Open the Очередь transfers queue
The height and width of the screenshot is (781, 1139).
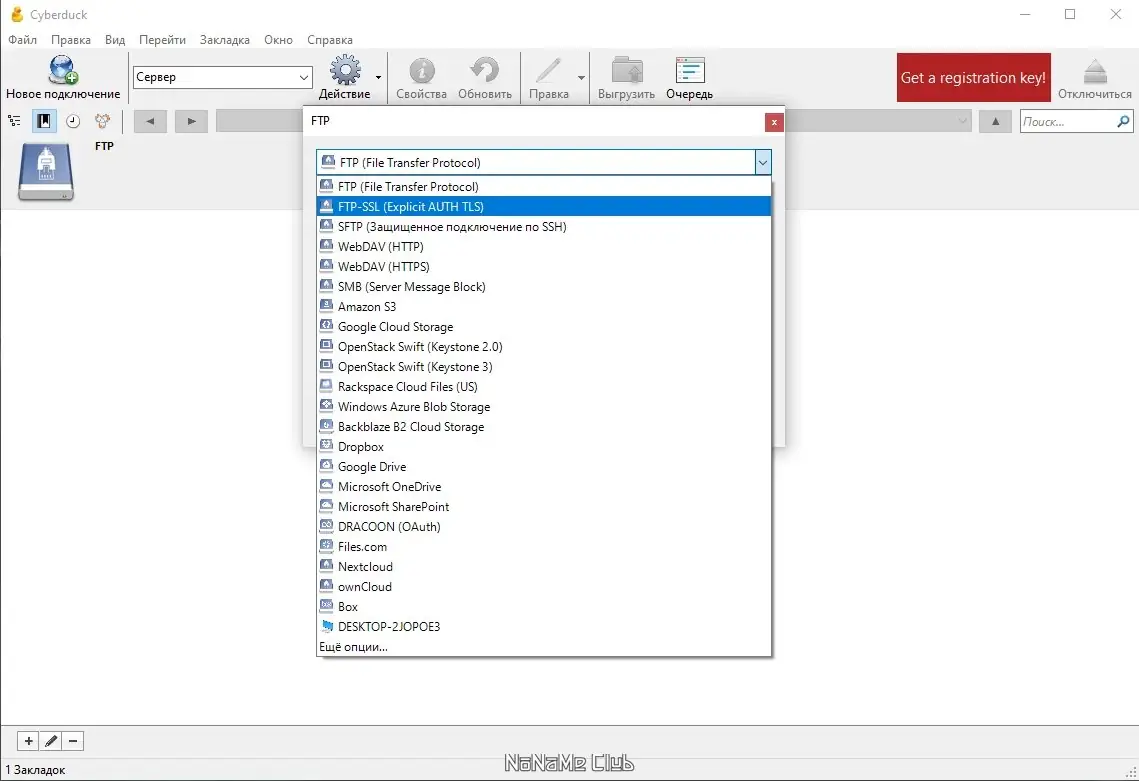pyautogui.click(x=689, y=77)
